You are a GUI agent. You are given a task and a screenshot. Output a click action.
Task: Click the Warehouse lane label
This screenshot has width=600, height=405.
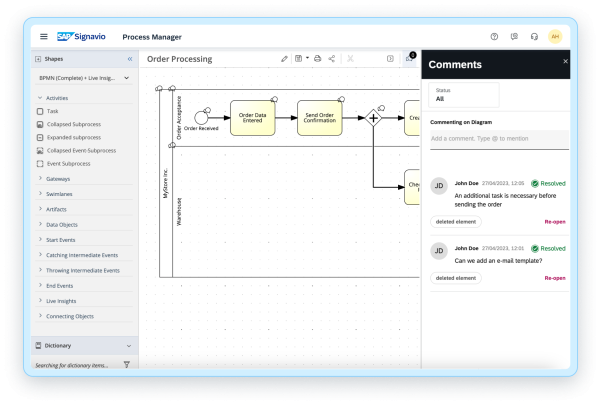179,212
